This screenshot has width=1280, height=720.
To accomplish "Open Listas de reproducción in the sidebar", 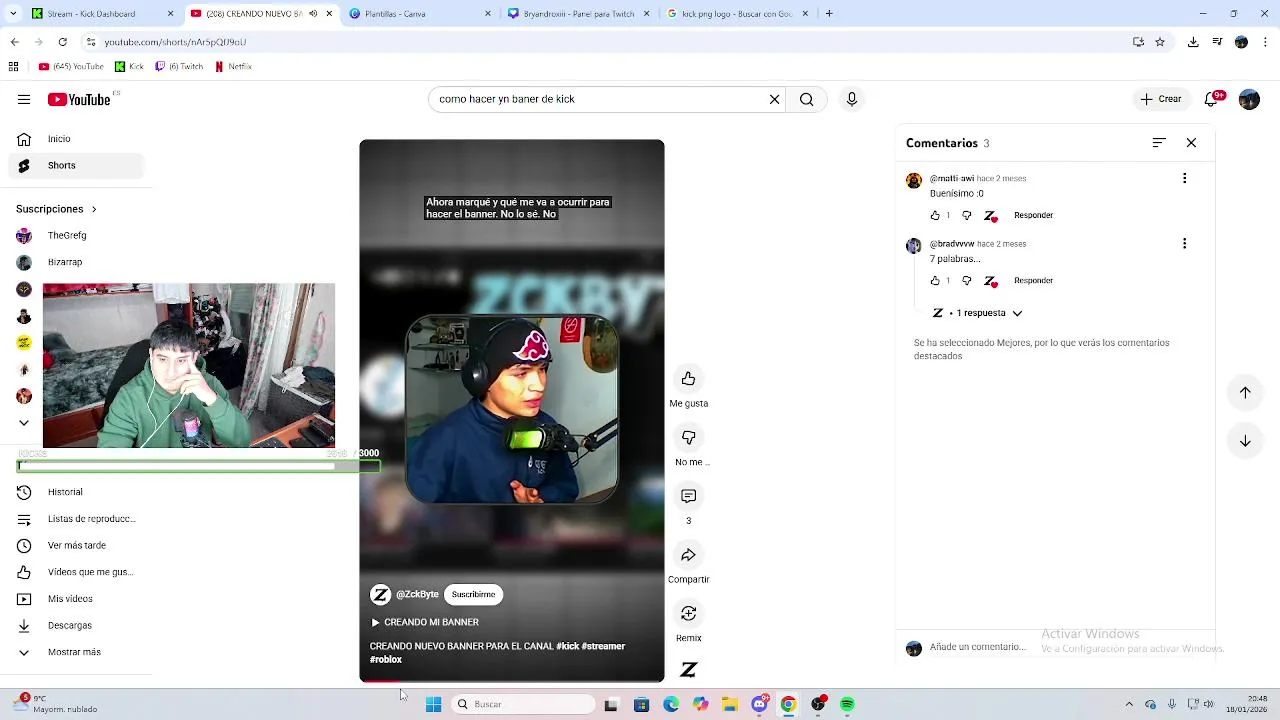I will (76, 518).
